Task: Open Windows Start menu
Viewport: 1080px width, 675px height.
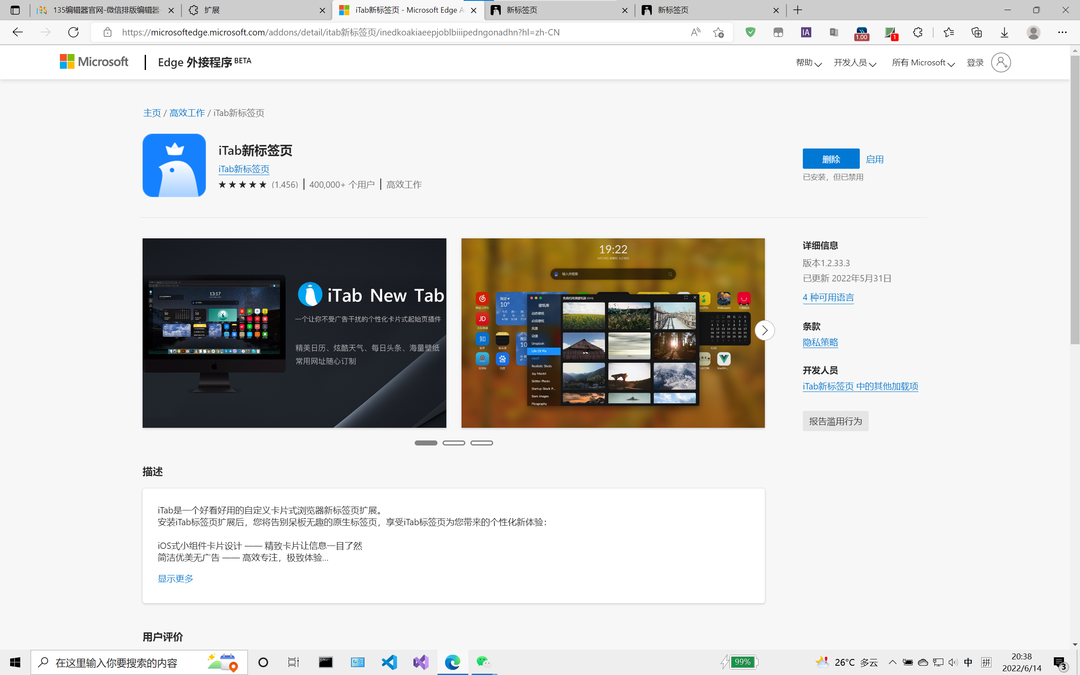Action: (x=15, y=662)
